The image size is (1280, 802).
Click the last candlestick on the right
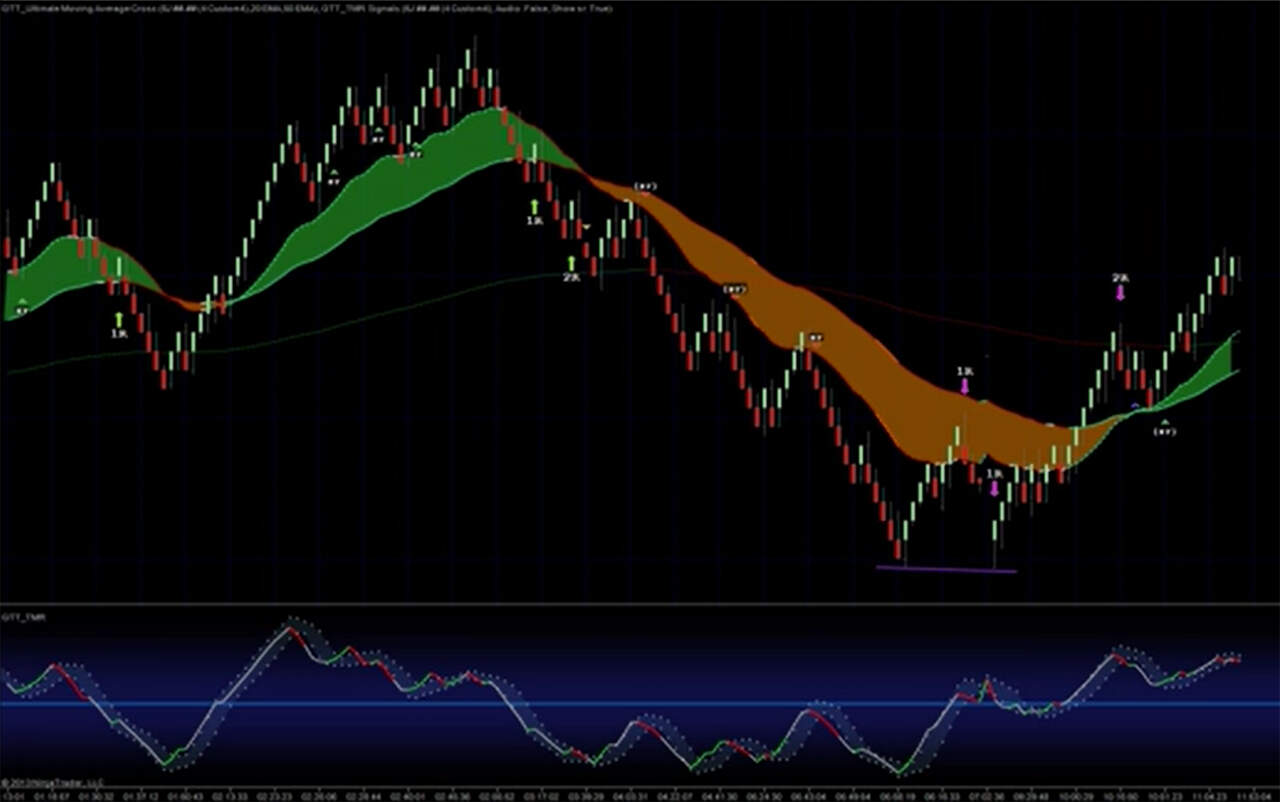1234,266
